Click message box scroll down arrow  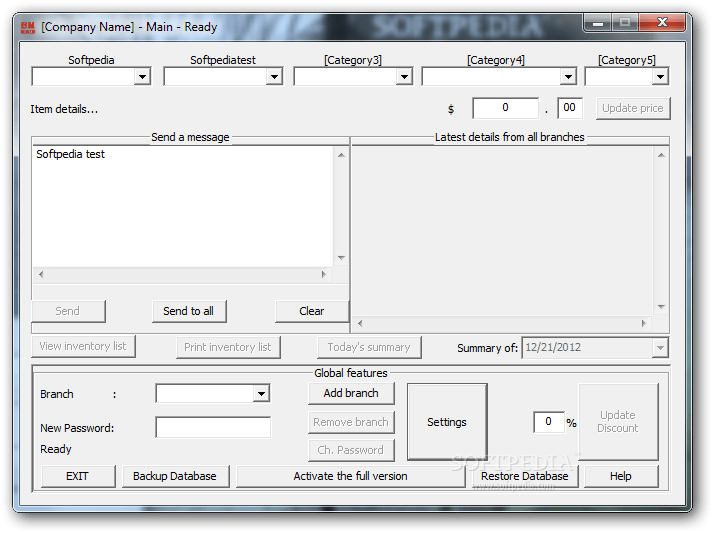[341, 258]
